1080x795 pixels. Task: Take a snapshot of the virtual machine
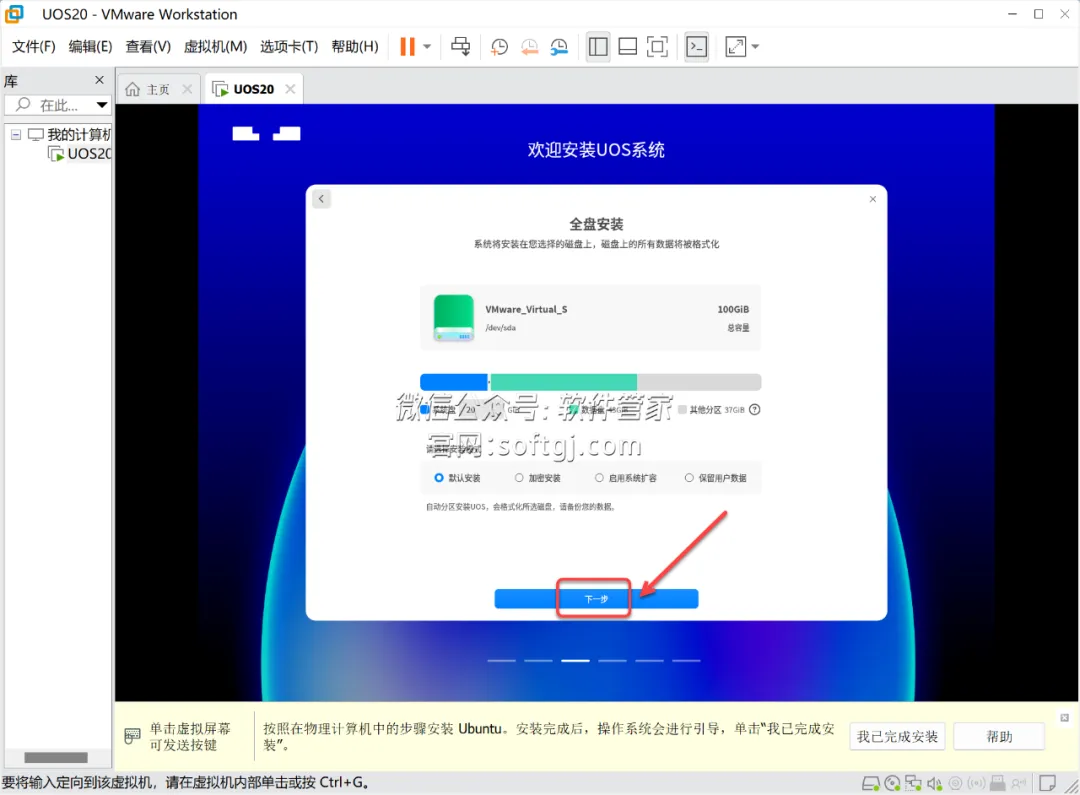point(499,47)
